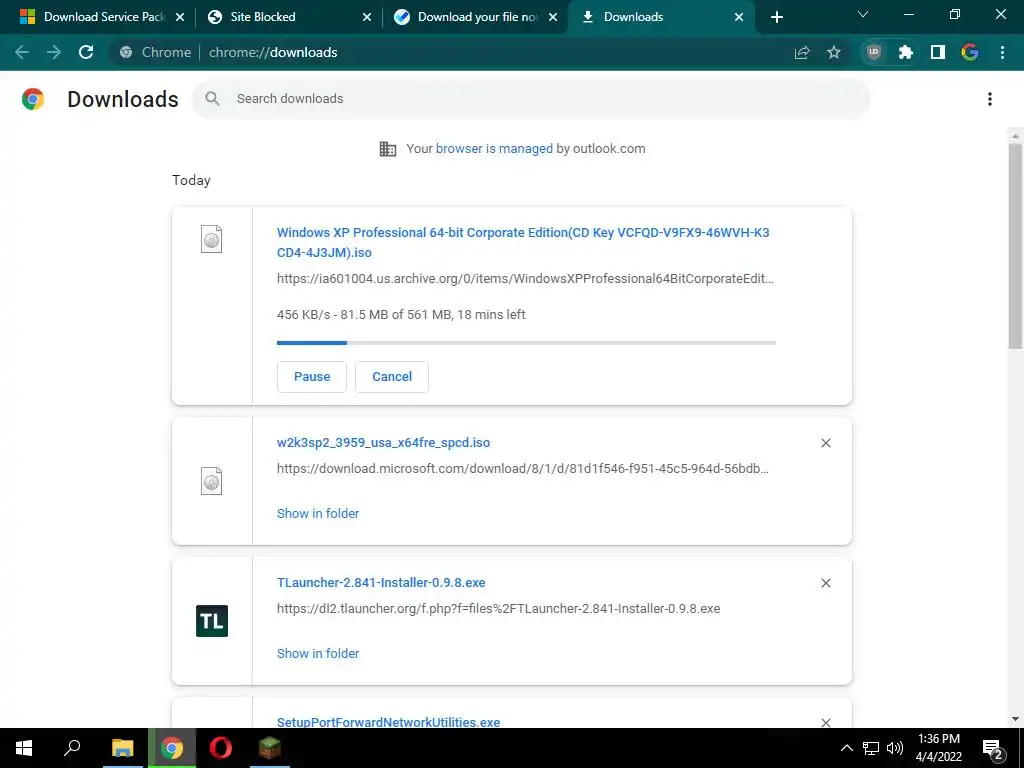Open Windows taskbar search
The height and width of the screenshot is (768, 1024).
point(72,748)
